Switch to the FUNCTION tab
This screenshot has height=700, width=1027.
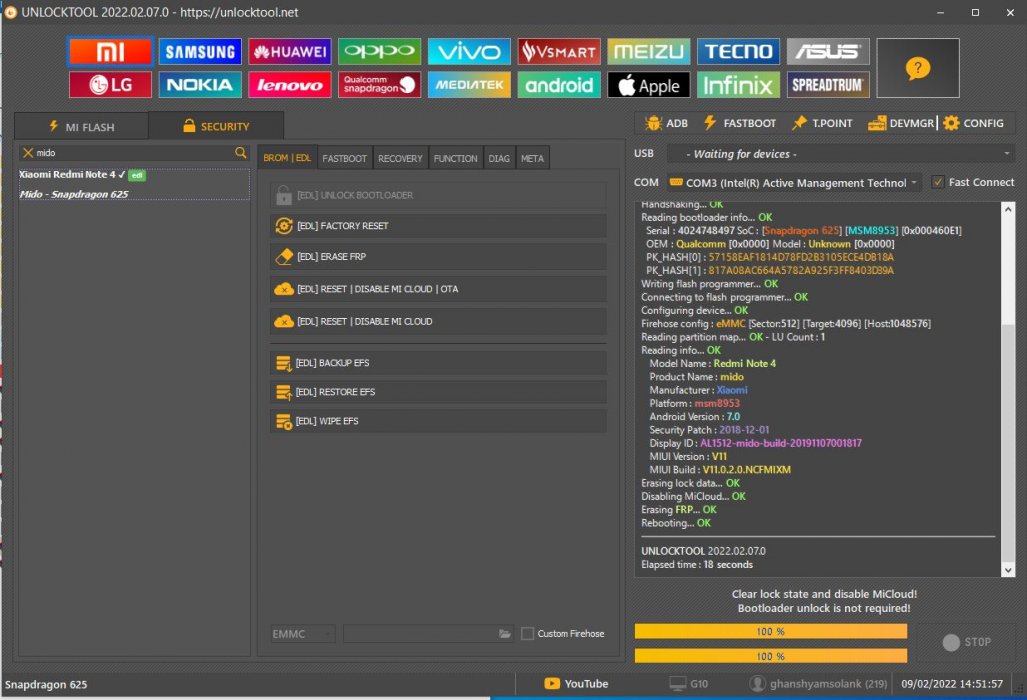(x=456, y=158)
